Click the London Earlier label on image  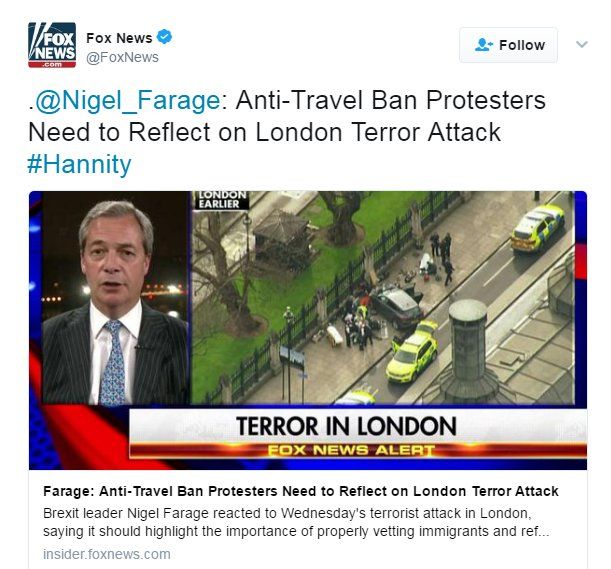(222, 200)
